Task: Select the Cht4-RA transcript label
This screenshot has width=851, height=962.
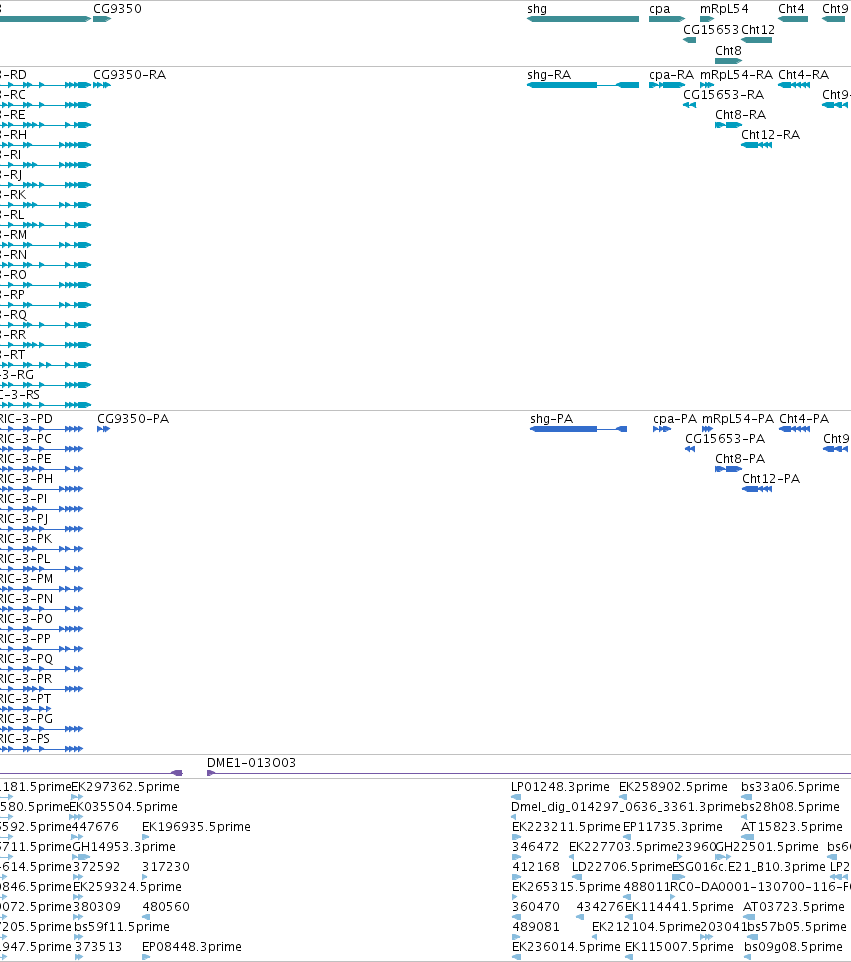Action: [804, 74]
